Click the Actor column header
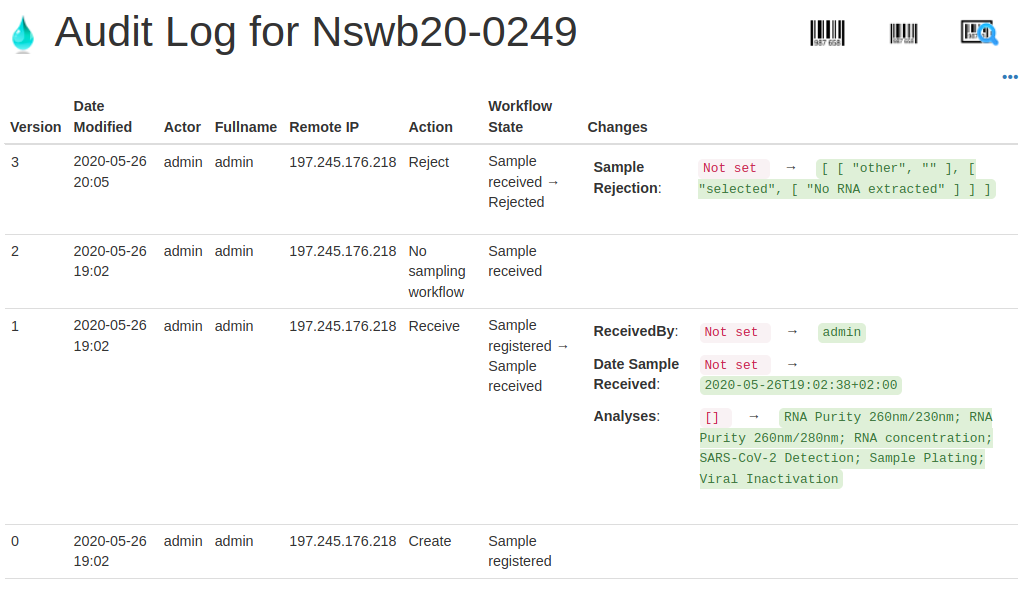The height and width of the screenshot is (607, 1033). tap(182, 127)
